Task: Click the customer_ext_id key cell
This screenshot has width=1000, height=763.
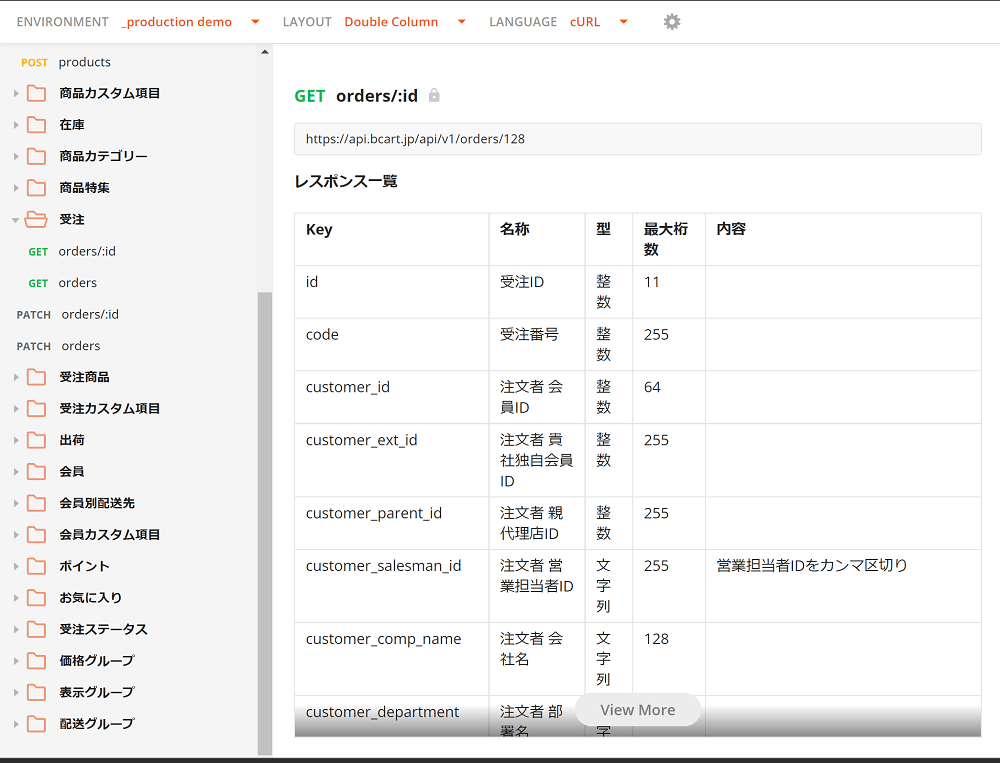Action: point(392,460)
